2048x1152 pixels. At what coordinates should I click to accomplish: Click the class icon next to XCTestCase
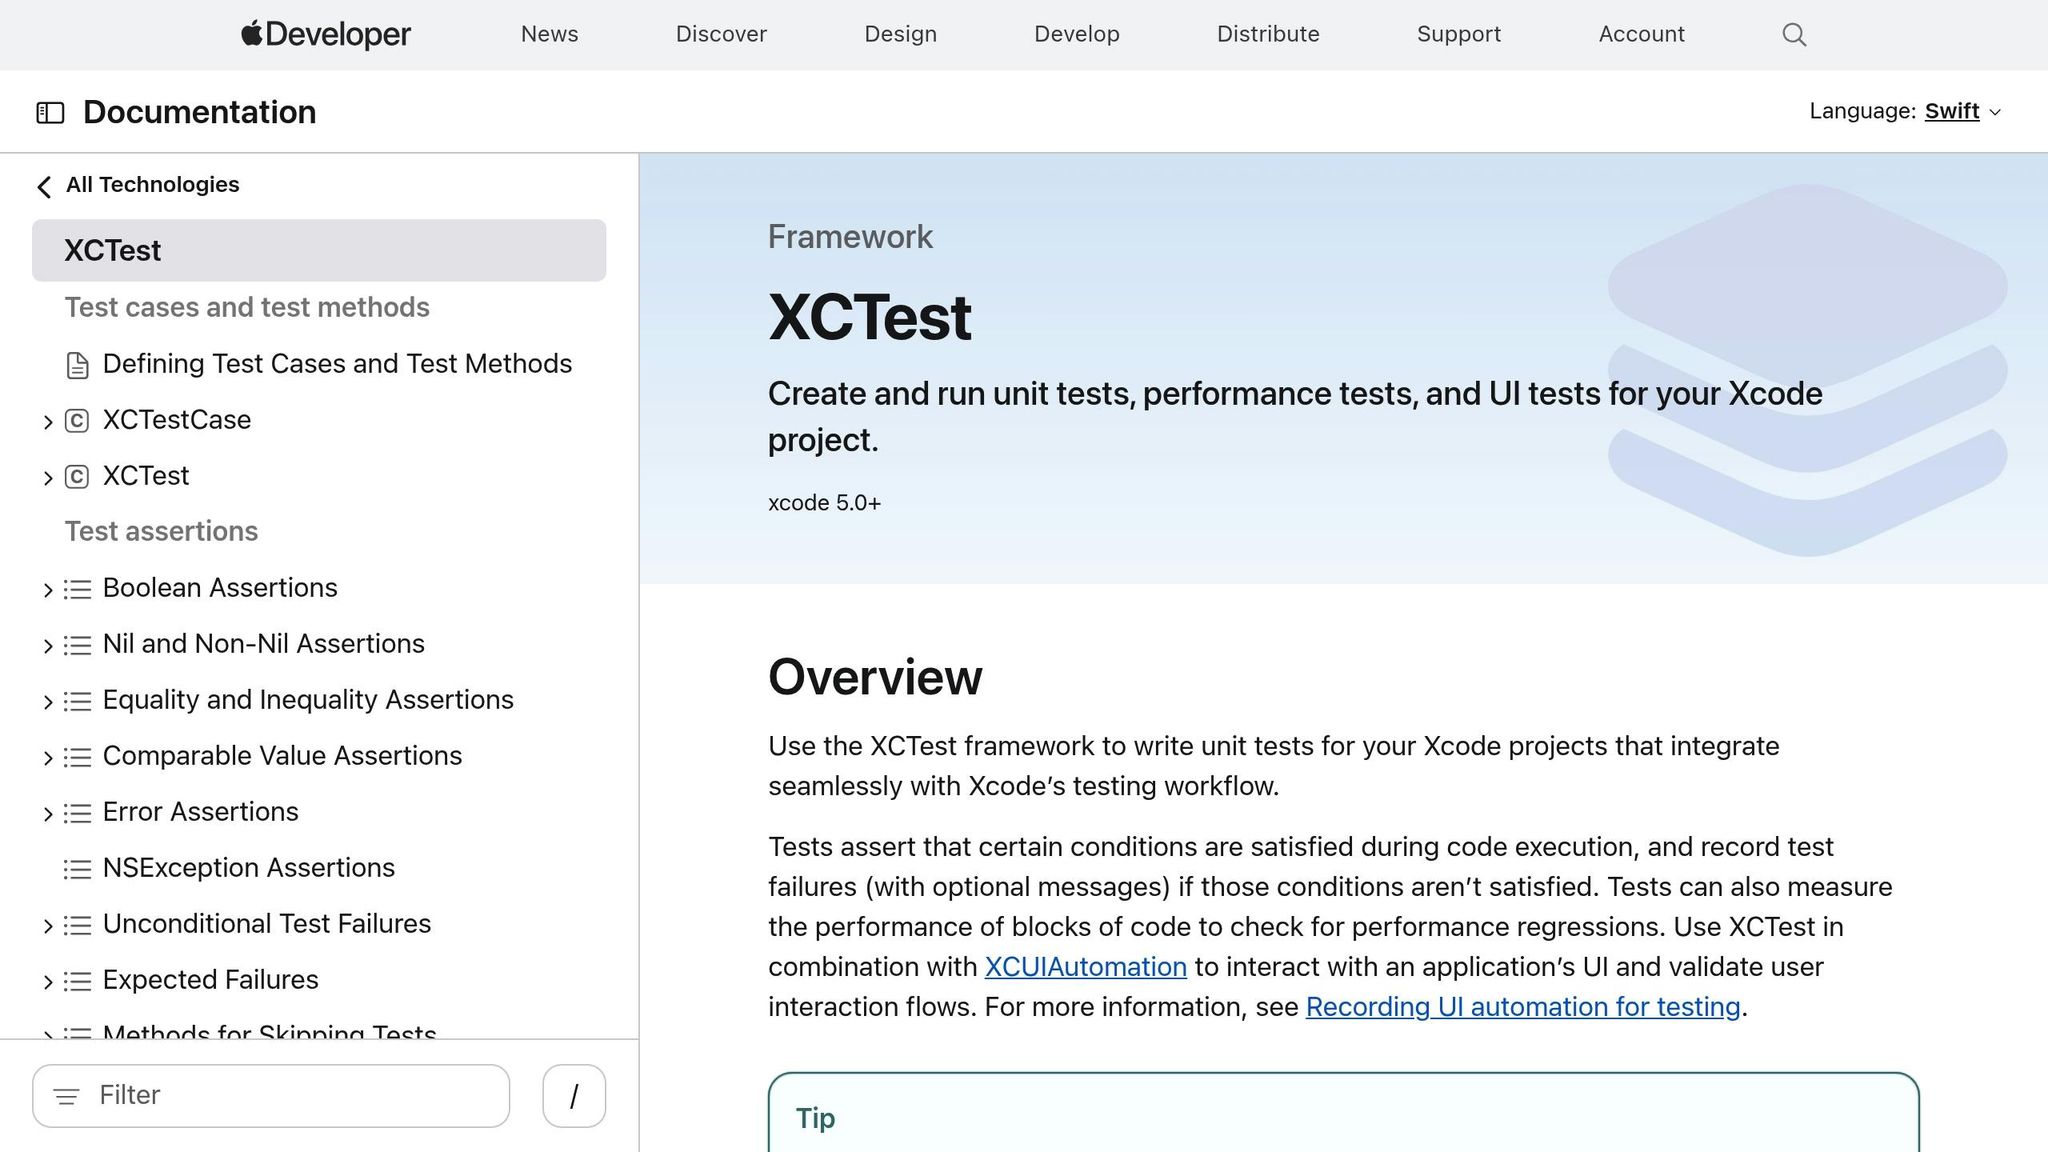pyautogui.click(x=77, y=421)
